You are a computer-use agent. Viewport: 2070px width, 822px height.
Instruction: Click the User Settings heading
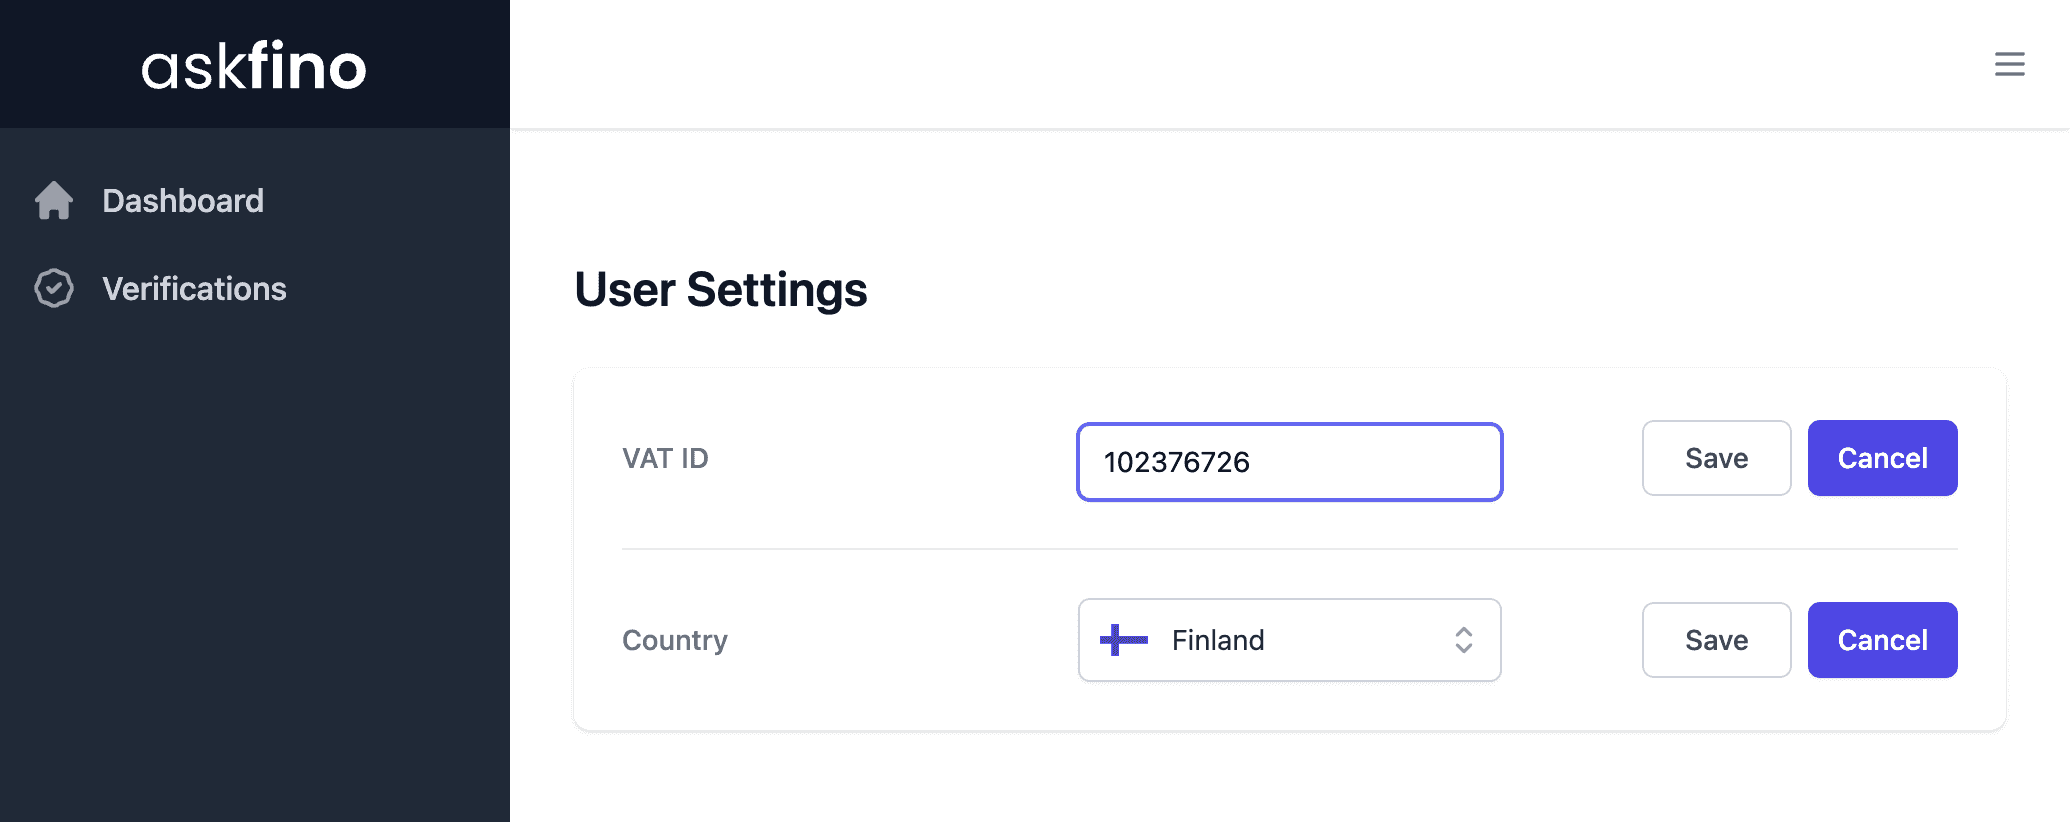[x=720, y=290]
